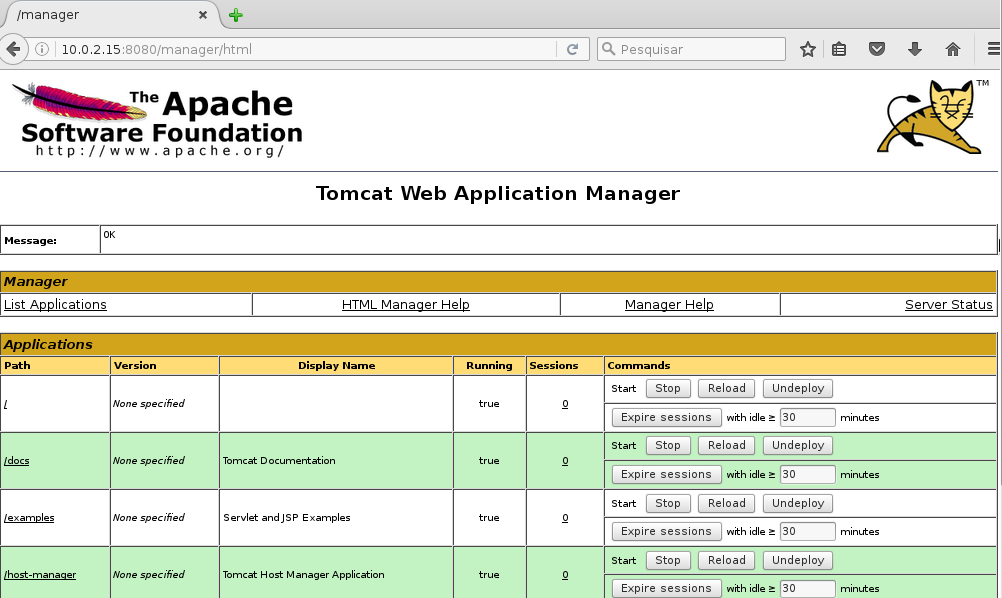Stop the /examples application

668,503
